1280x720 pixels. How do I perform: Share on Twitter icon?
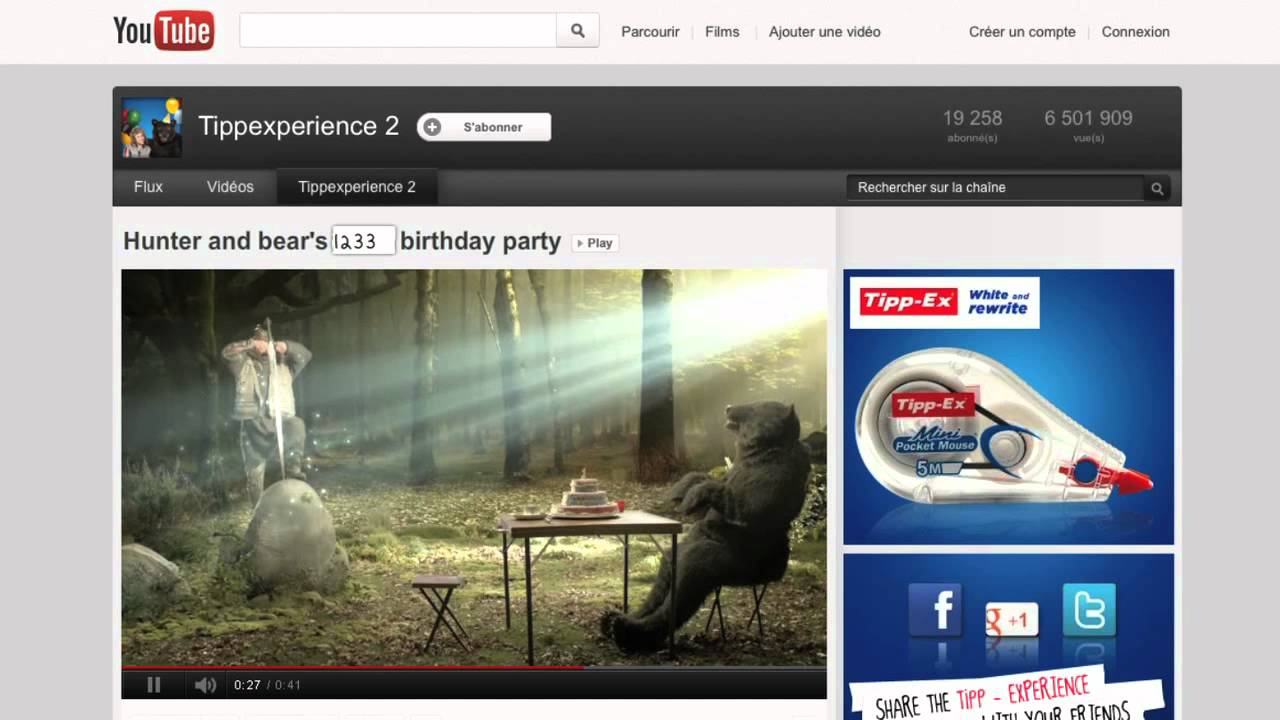[1088, 610]
